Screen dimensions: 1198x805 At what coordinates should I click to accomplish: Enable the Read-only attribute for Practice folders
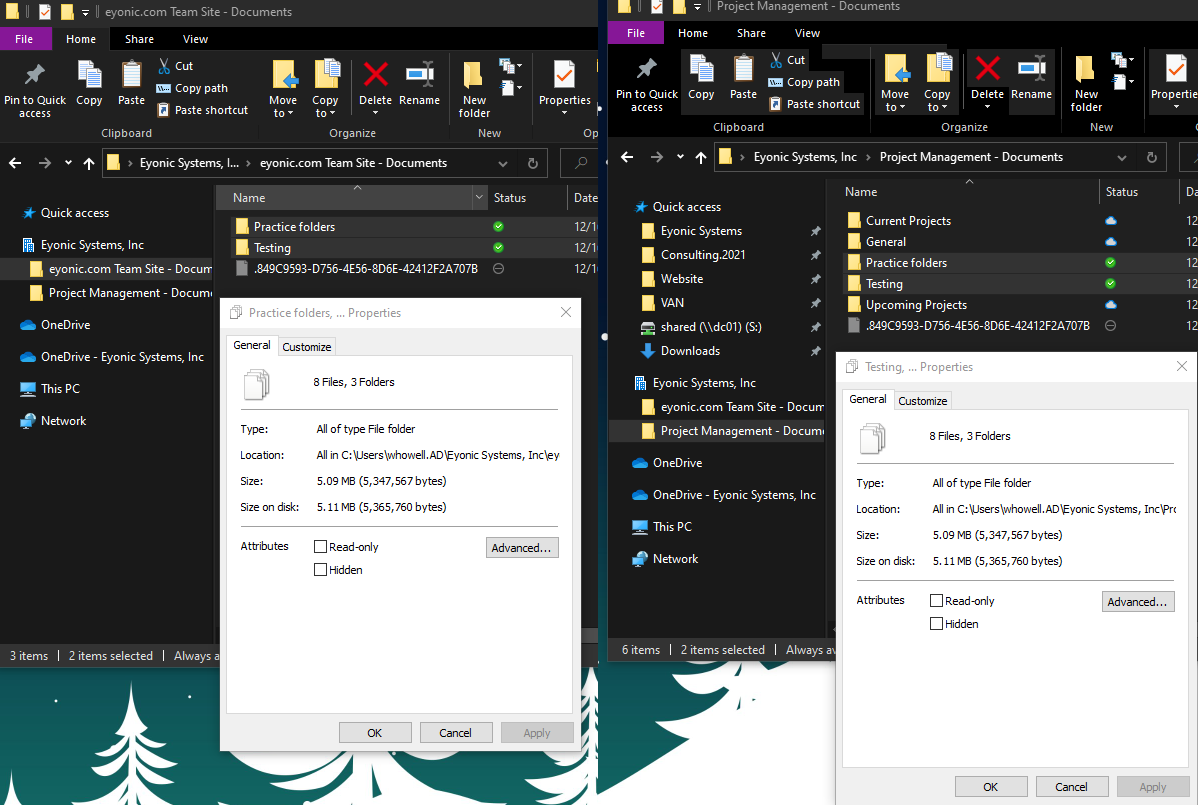(x=321, y=546)
